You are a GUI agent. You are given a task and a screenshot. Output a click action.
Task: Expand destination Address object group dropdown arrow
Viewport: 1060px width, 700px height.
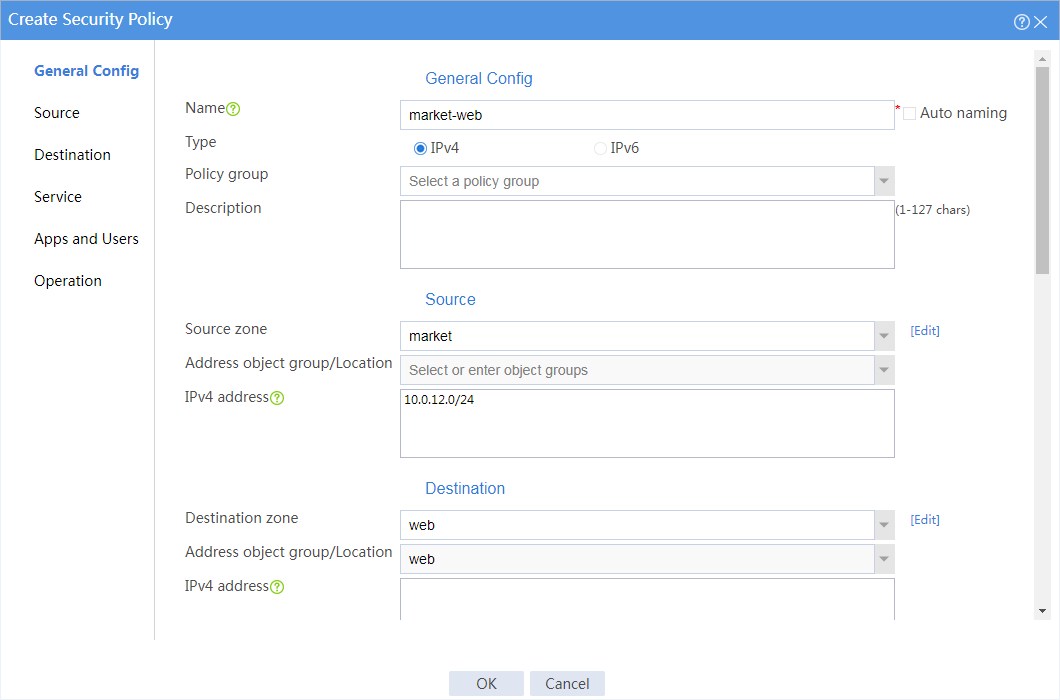click(884, 559)
